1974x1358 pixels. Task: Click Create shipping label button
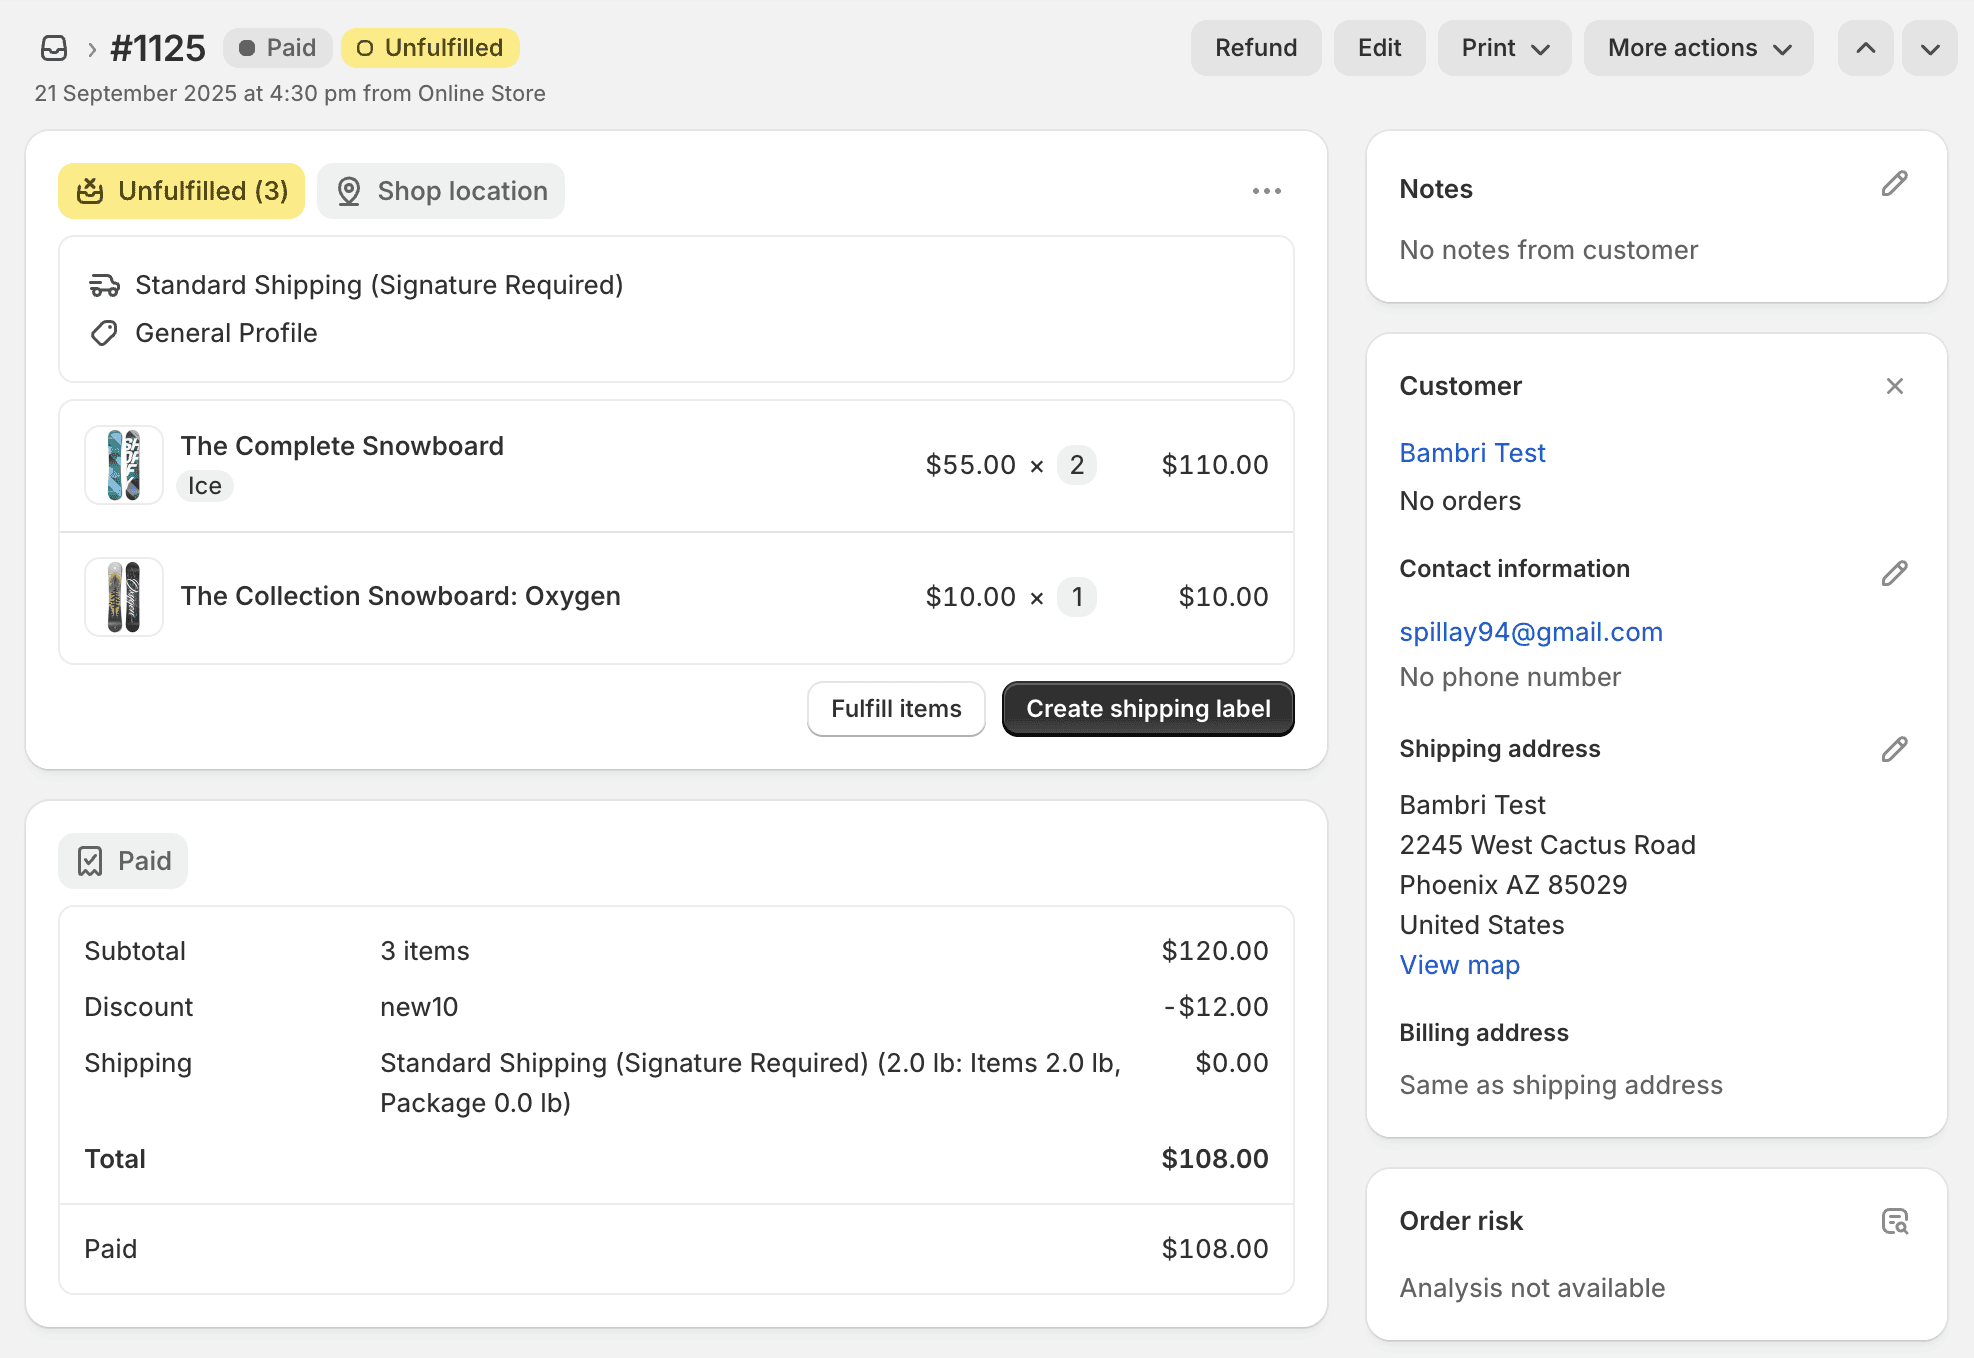1148,709
